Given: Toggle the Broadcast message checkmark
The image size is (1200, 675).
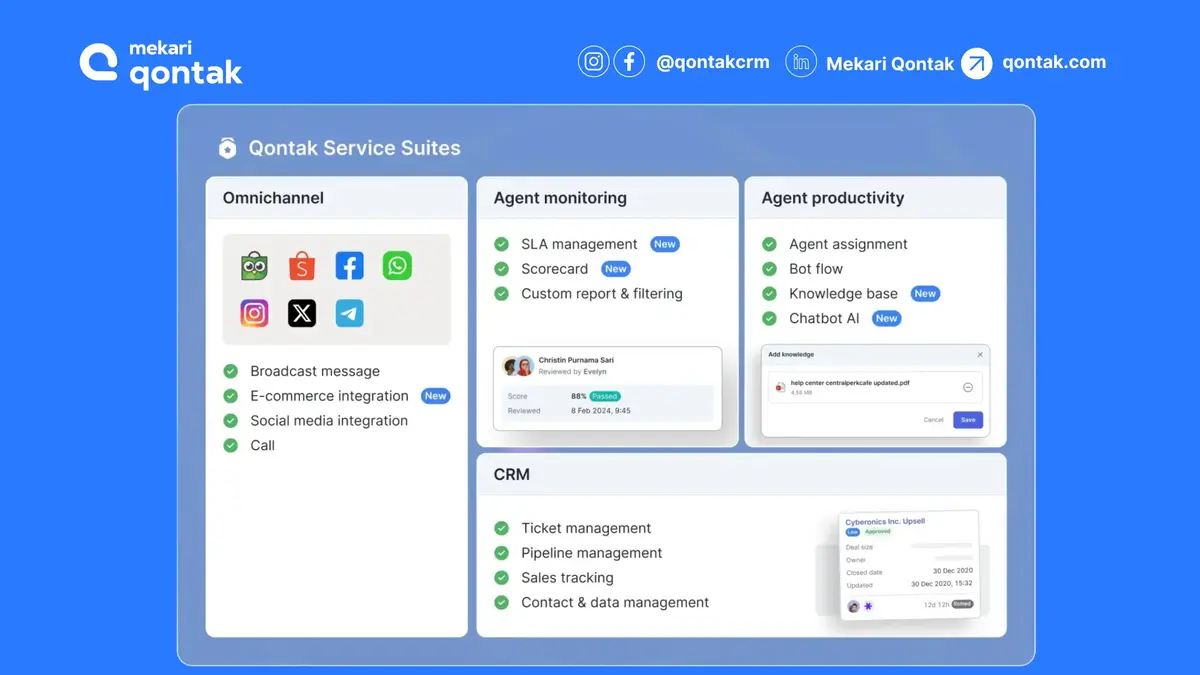Looking at the screenshot, I should click(231, 371).
